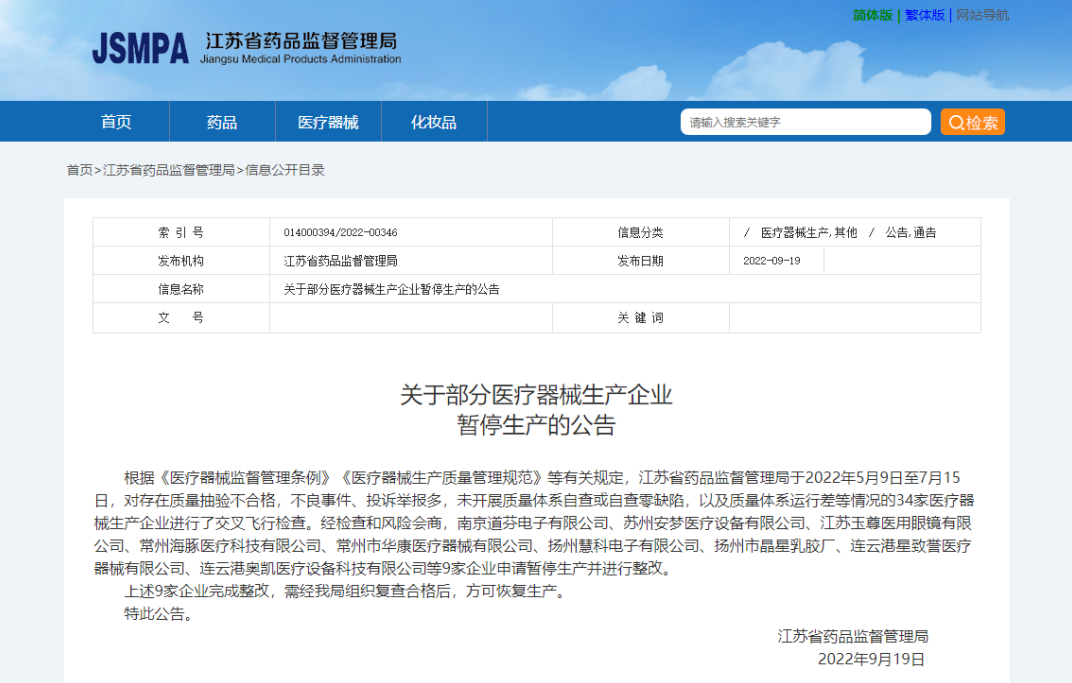Open the 药品 navigation menu item
The width and height of the screenshot is (1072, 683).
coord(222,122)
